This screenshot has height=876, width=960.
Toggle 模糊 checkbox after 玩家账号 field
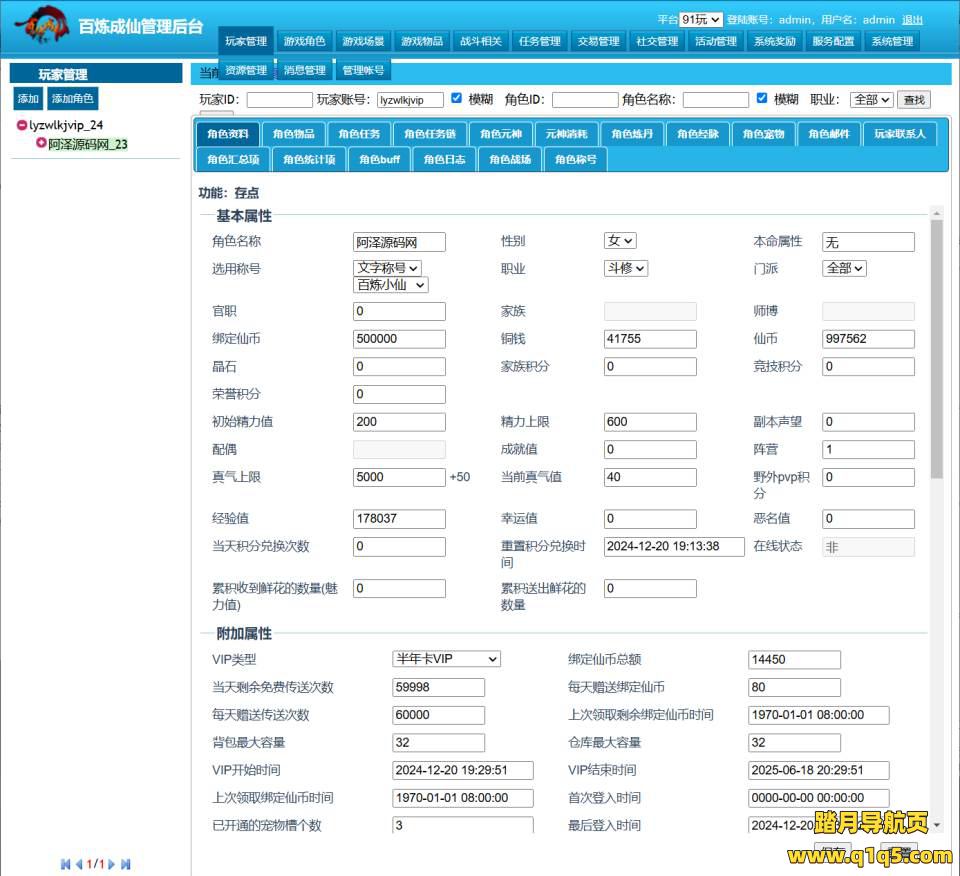click(456, 98)
